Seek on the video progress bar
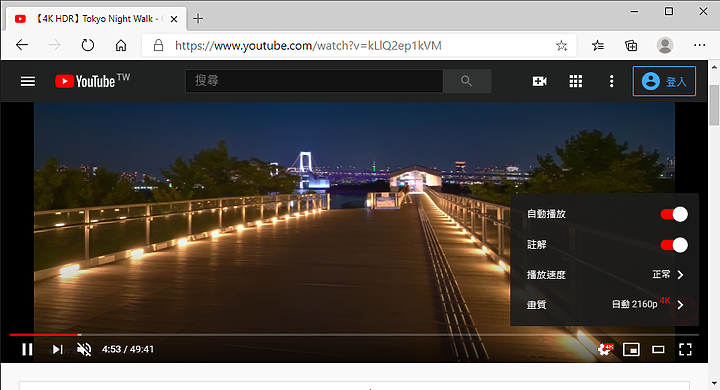Viewport: 720px width, 390px height. [354, 335]
